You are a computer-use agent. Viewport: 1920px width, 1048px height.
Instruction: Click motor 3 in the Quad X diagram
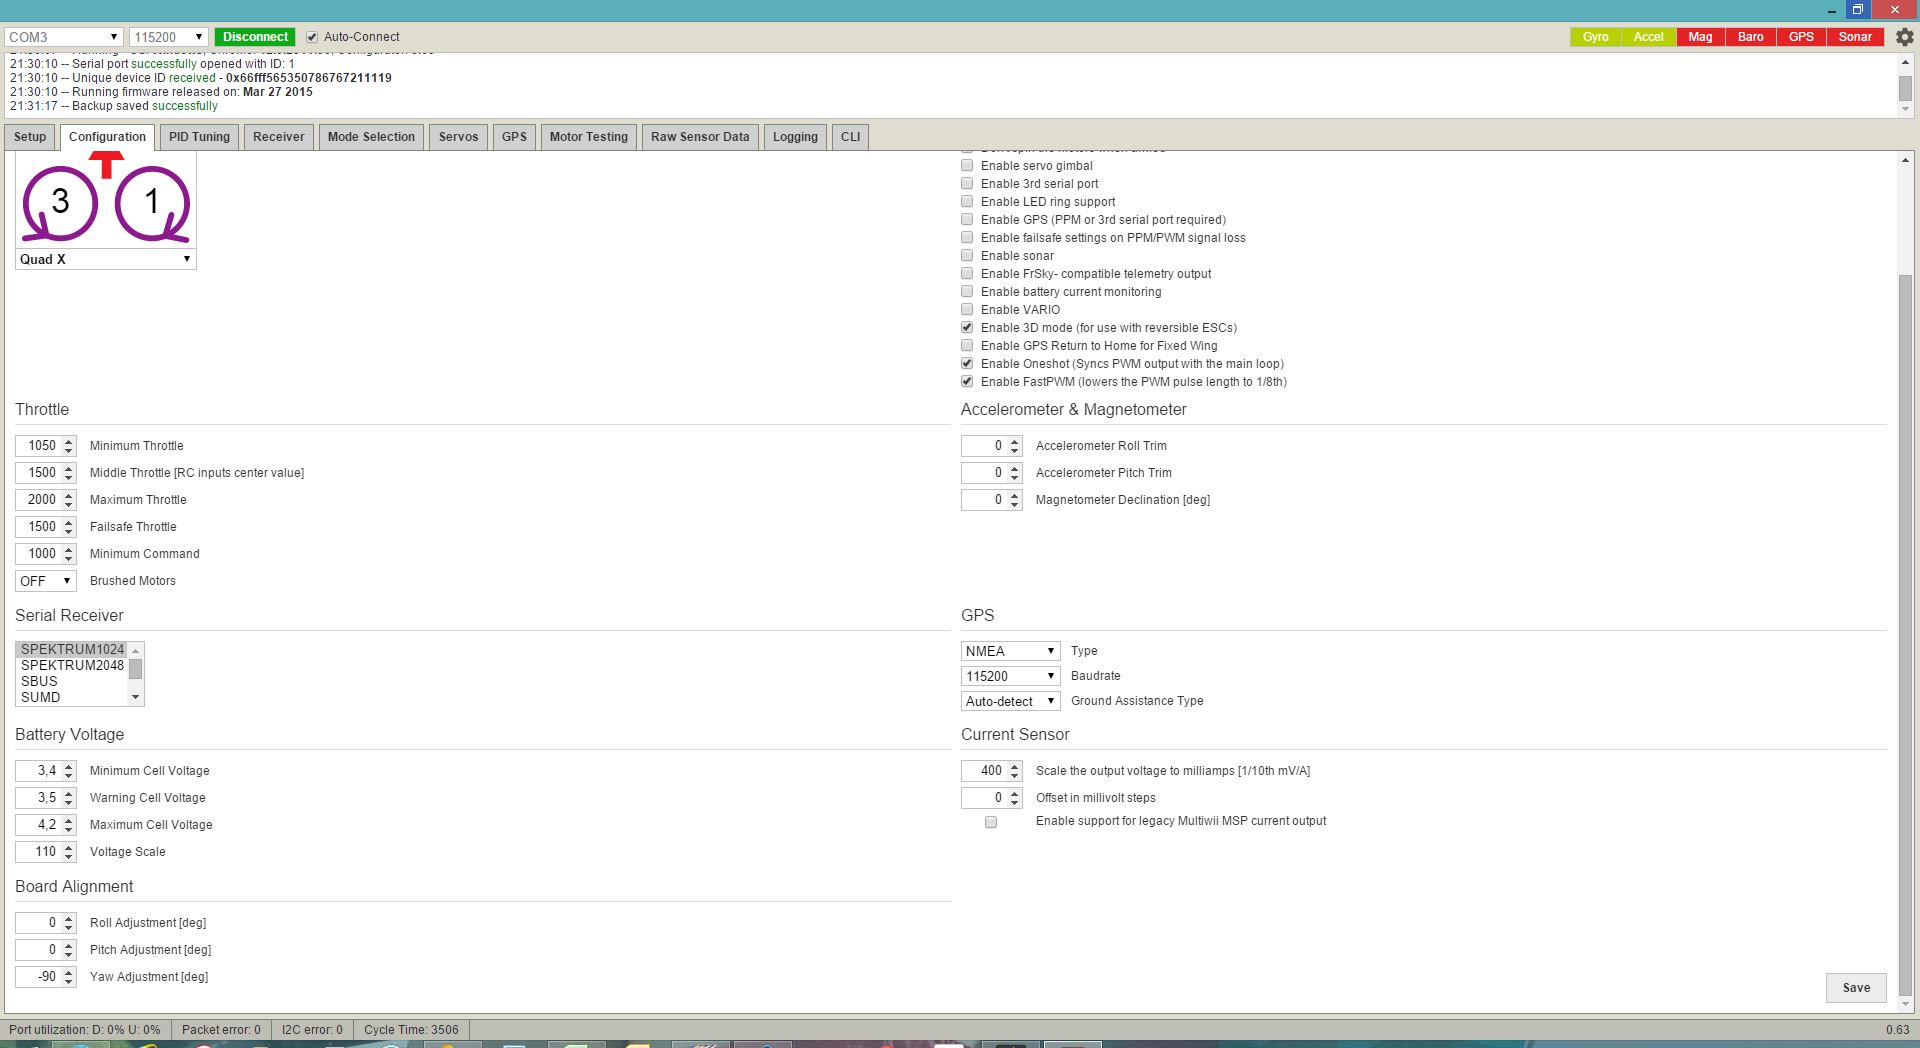tap(60, 203)
